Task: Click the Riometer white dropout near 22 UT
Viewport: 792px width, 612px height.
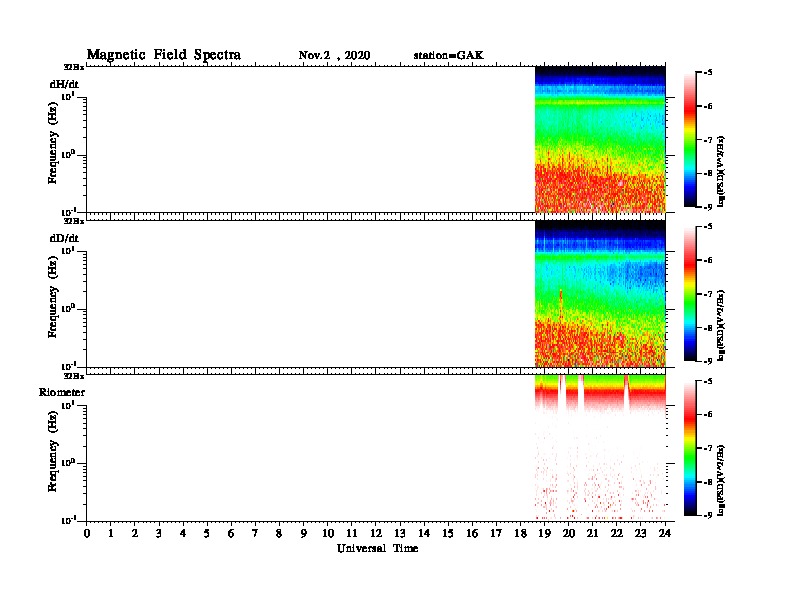Action: point(626,393)
